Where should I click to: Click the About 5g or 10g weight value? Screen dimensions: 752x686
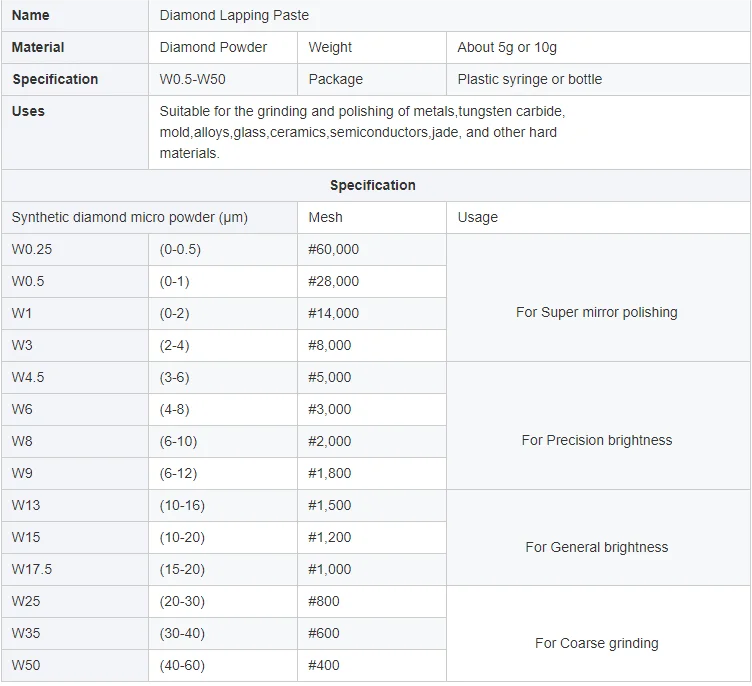pyautogui.click(x=507, y=47)
